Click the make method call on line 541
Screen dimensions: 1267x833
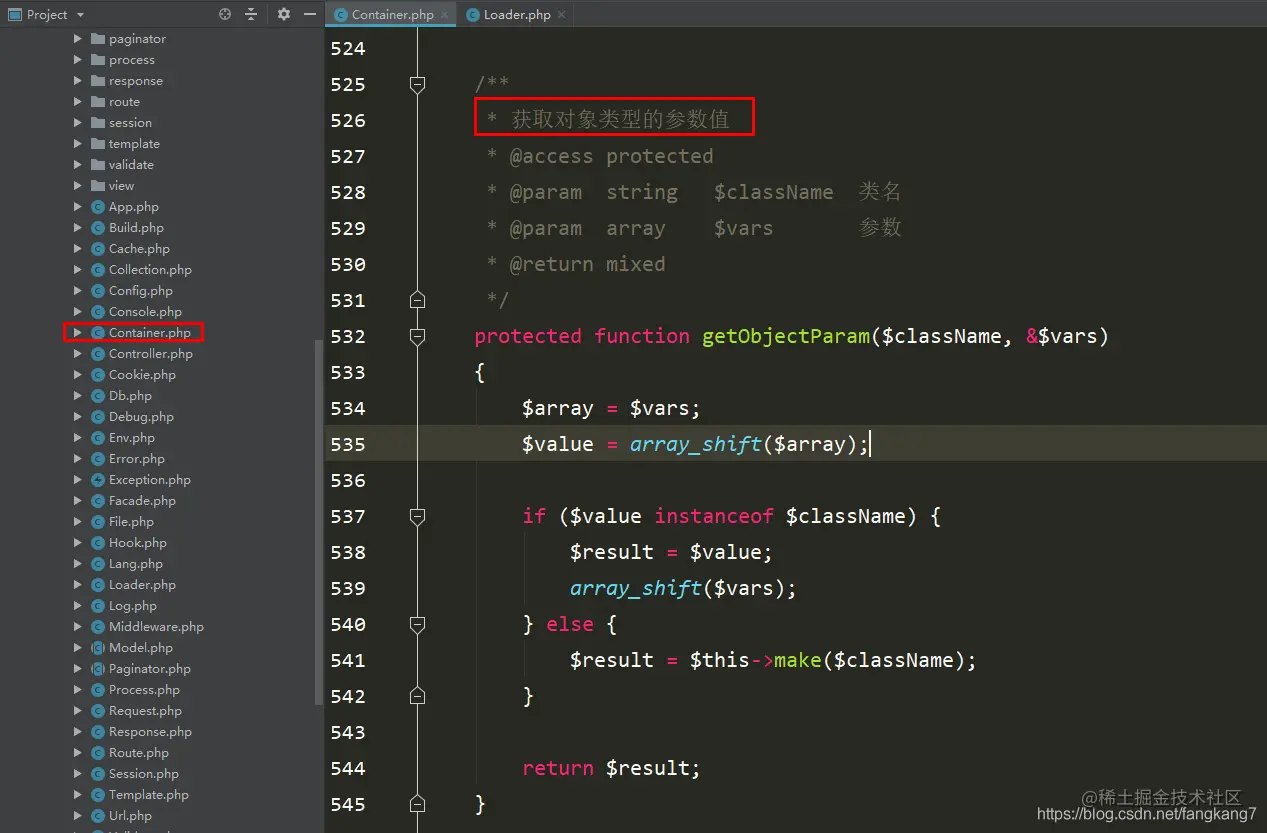point(798,660)
